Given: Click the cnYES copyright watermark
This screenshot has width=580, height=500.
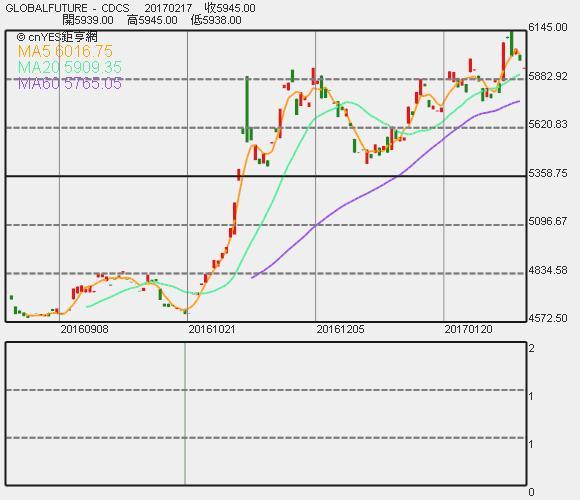Looking at the screenshot, I should [57, 37].
